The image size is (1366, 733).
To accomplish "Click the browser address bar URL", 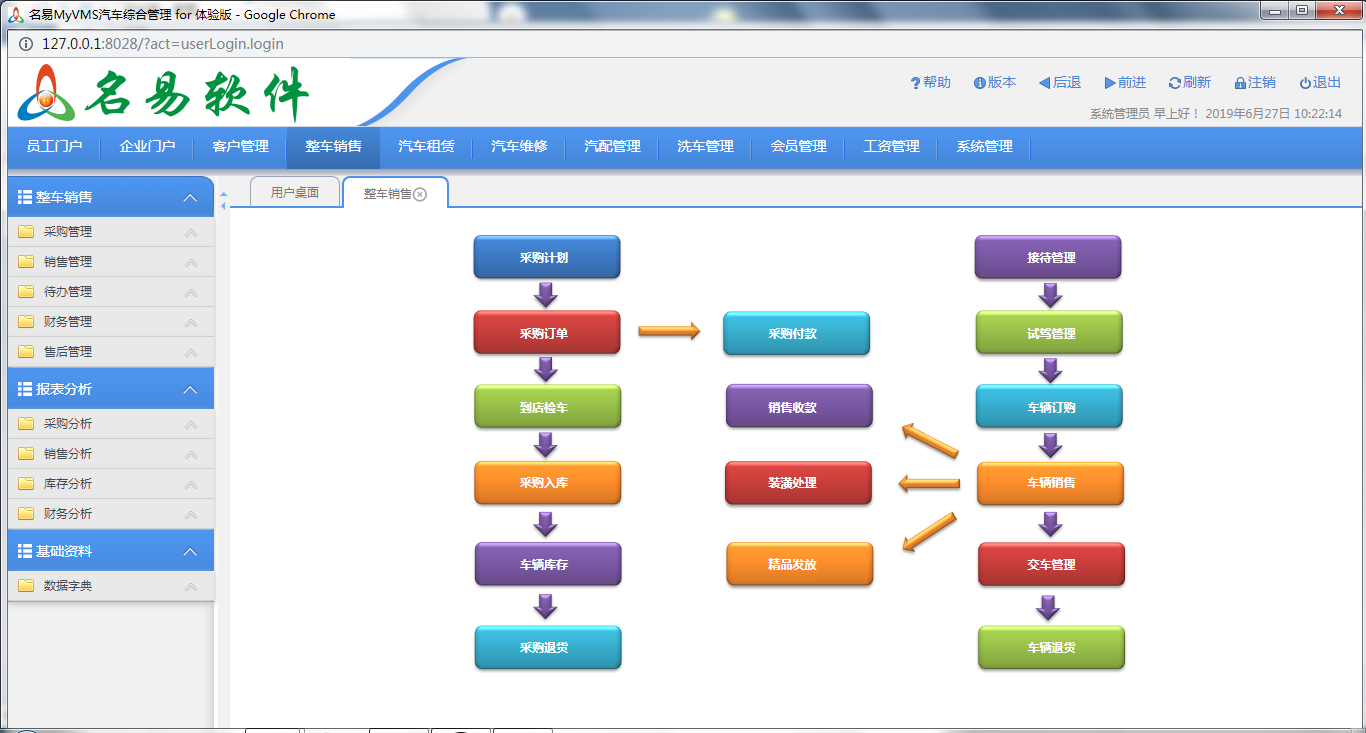I will coord(162,44).
